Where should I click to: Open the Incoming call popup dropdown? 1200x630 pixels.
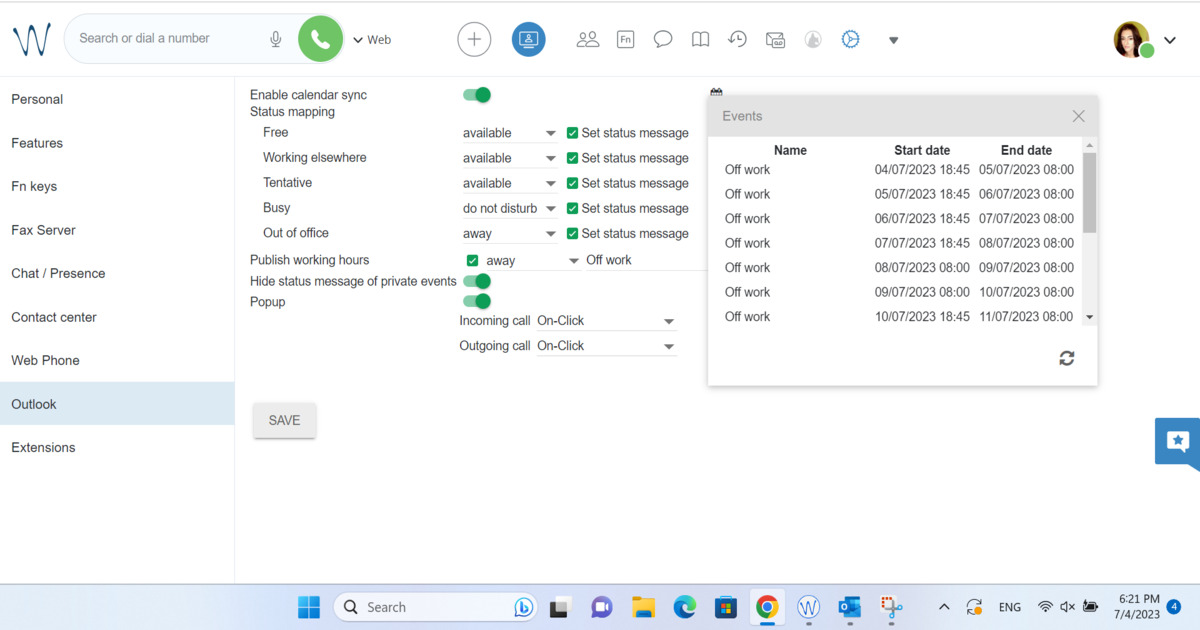click(606, 321)
